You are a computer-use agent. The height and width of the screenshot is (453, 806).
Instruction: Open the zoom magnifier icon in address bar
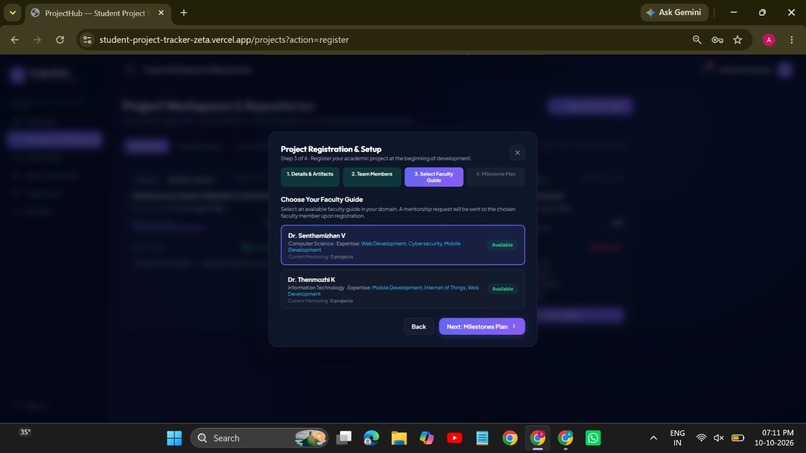697,40
